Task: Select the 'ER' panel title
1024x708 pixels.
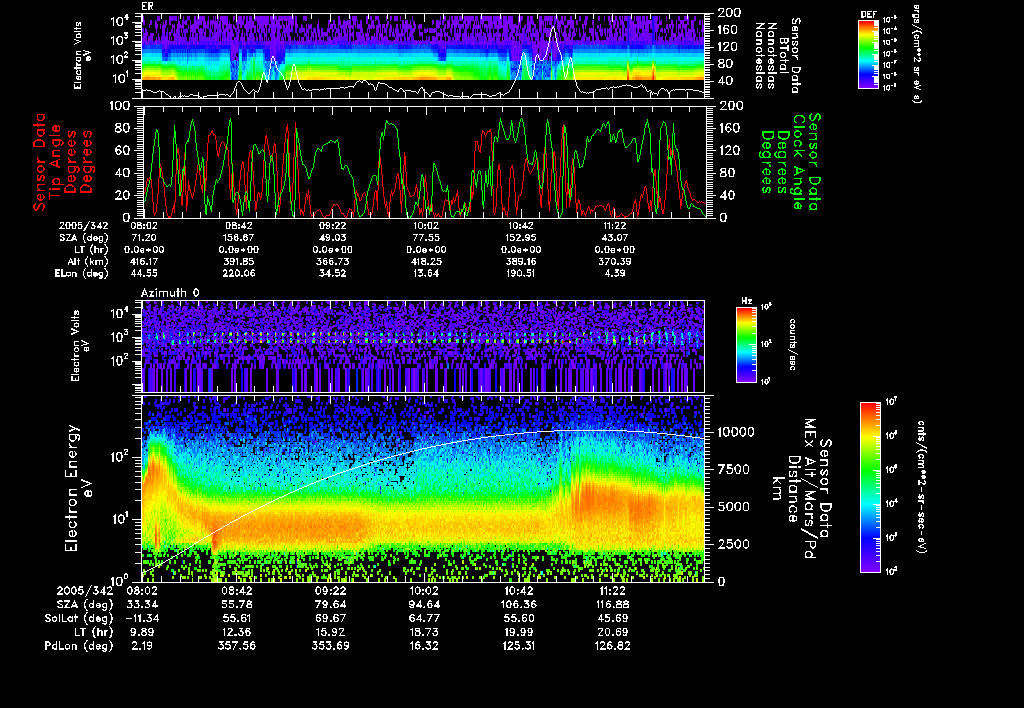Action: point(147,7)
